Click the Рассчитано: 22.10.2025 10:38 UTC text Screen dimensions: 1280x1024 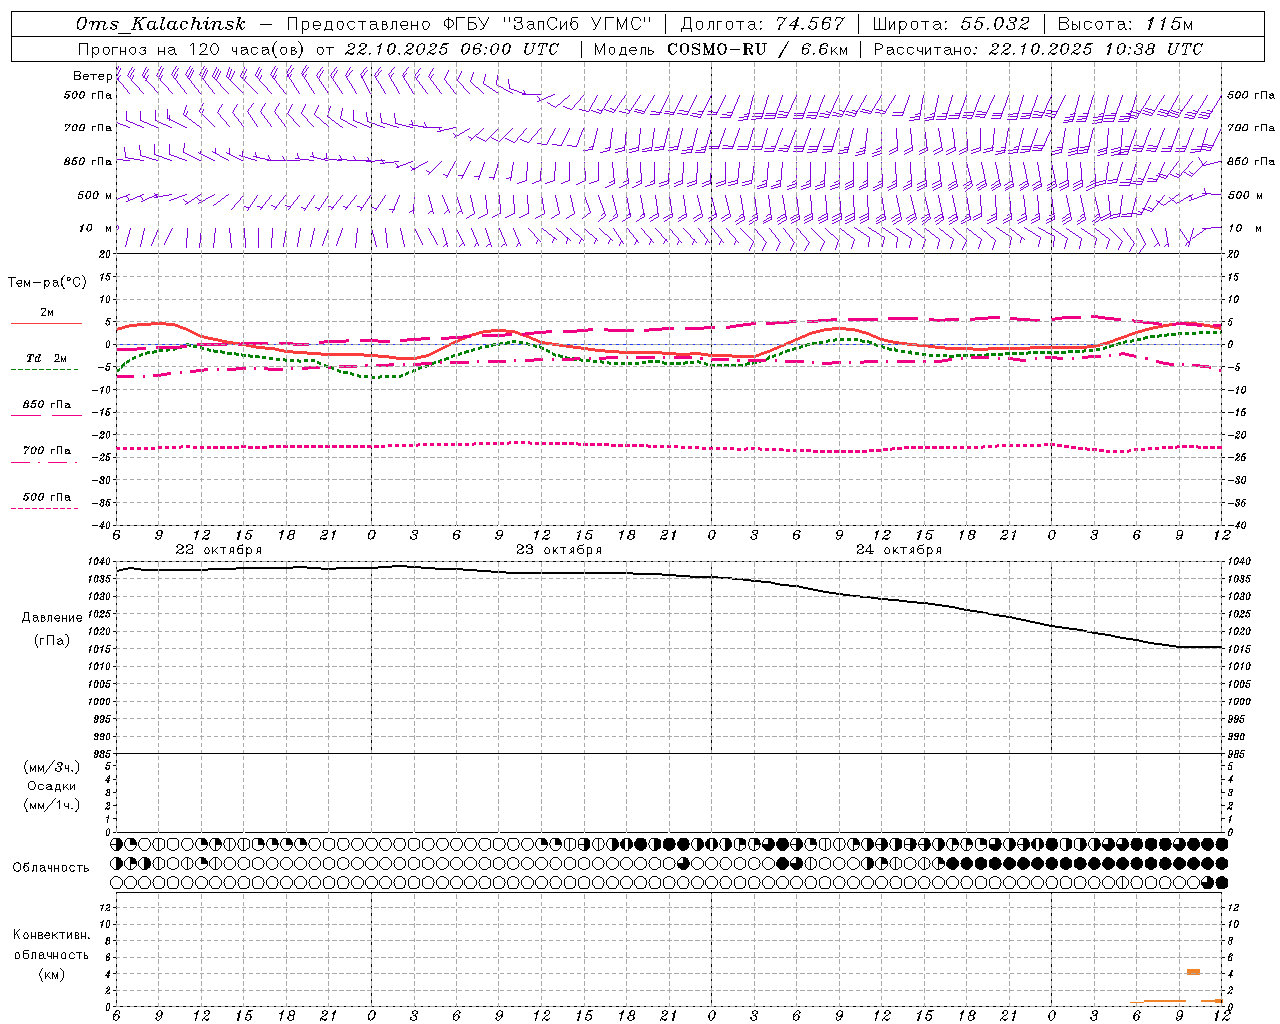(1038, 49)
